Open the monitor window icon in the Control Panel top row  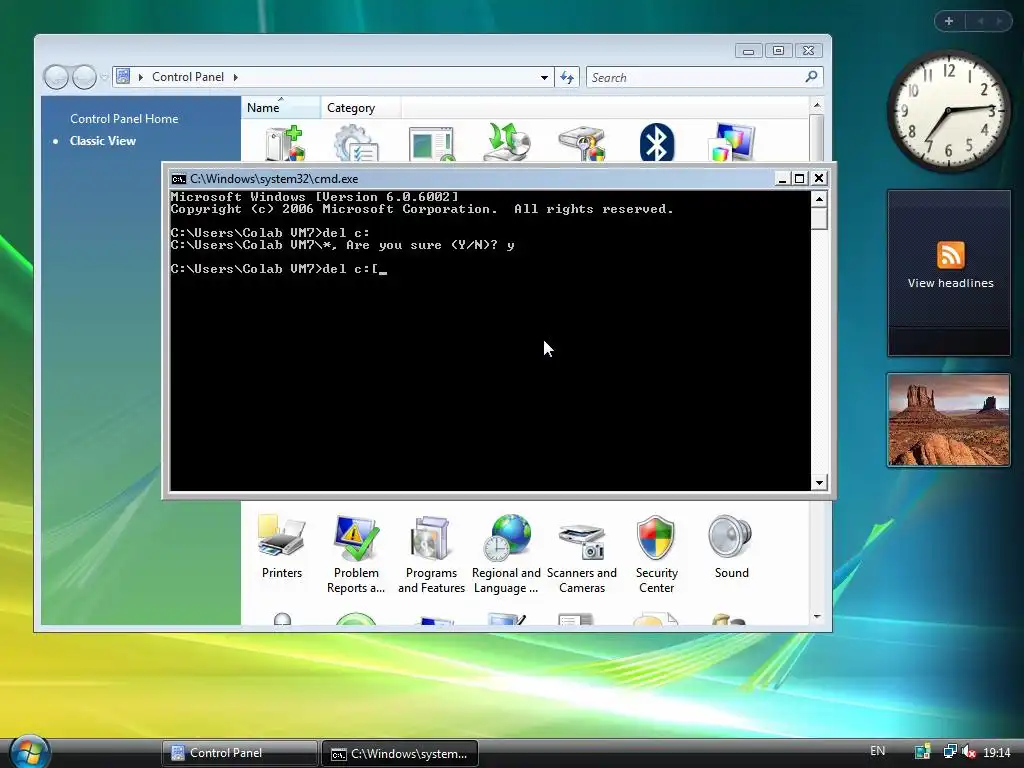[x=432, y=143]
